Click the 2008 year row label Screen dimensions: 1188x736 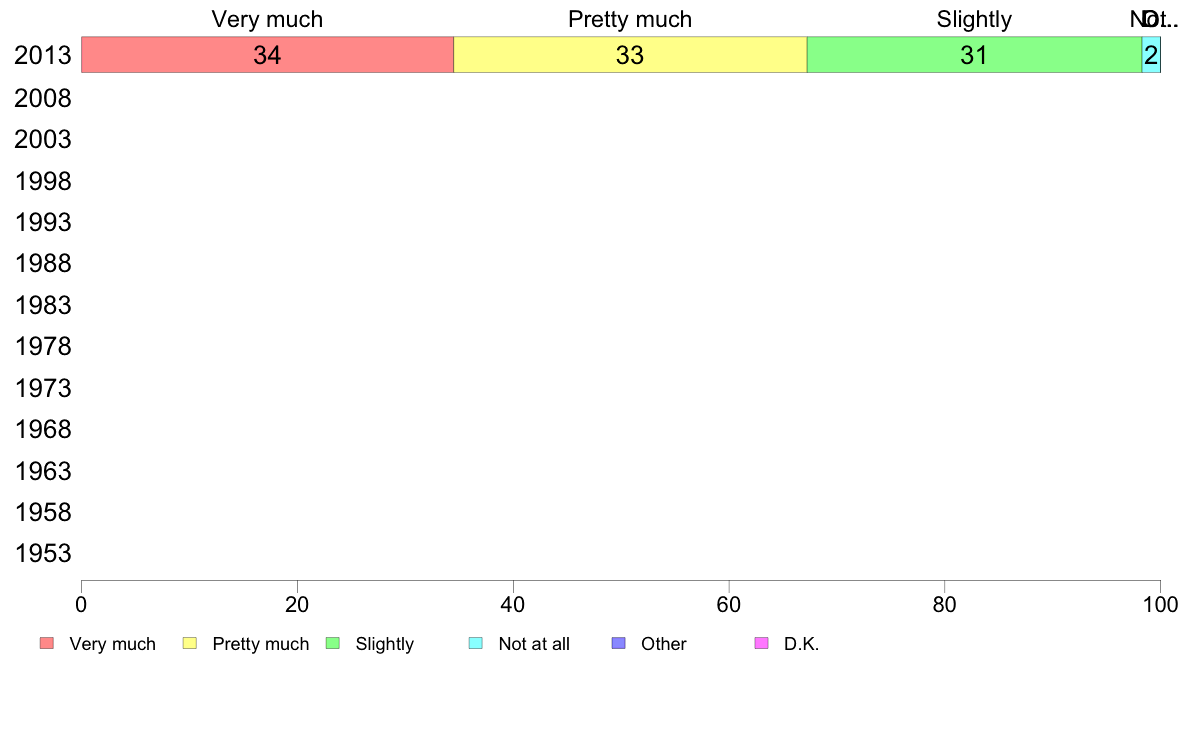(x=43, y=99)
